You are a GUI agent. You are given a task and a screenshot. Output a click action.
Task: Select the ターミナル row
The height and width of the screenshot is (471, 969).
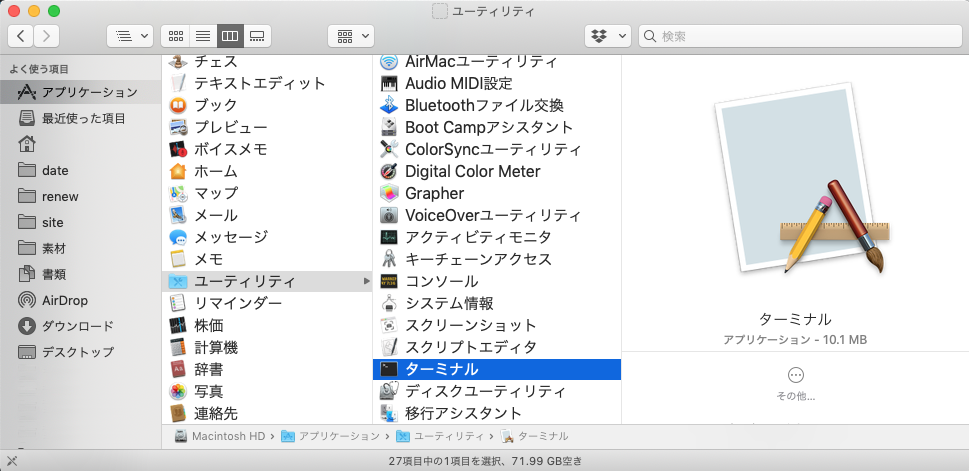[497, 370]
